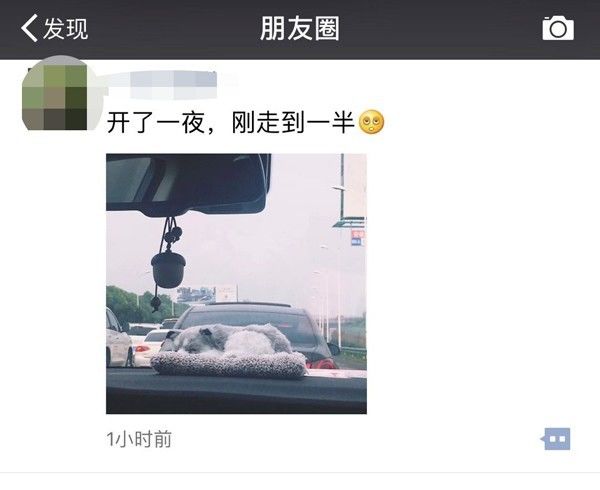Tap the camera icon to post
600x490 pixels.
click(x=558, y=28)
